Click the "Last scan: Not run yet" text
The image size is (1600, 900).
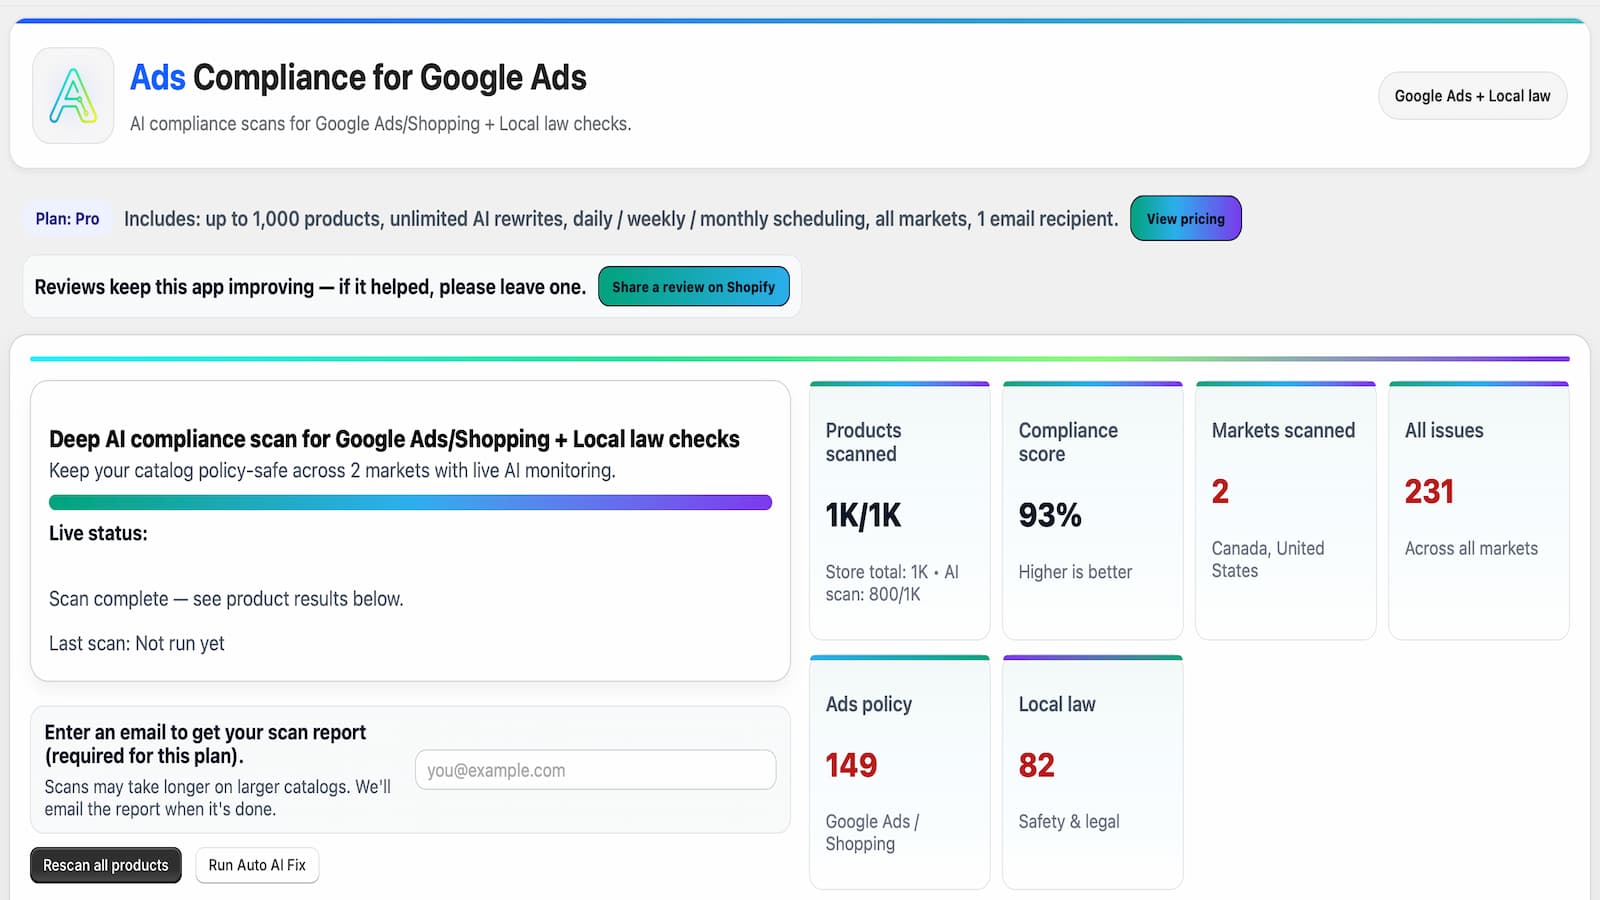click(137, 644)
